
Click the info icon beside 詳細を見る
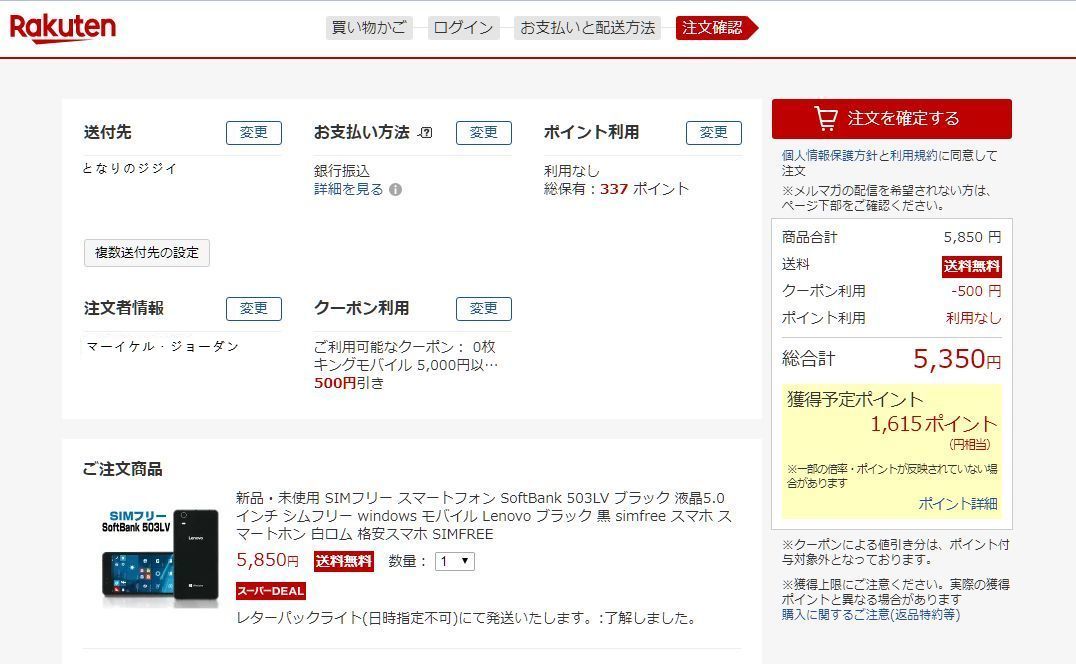click(396, 190)
